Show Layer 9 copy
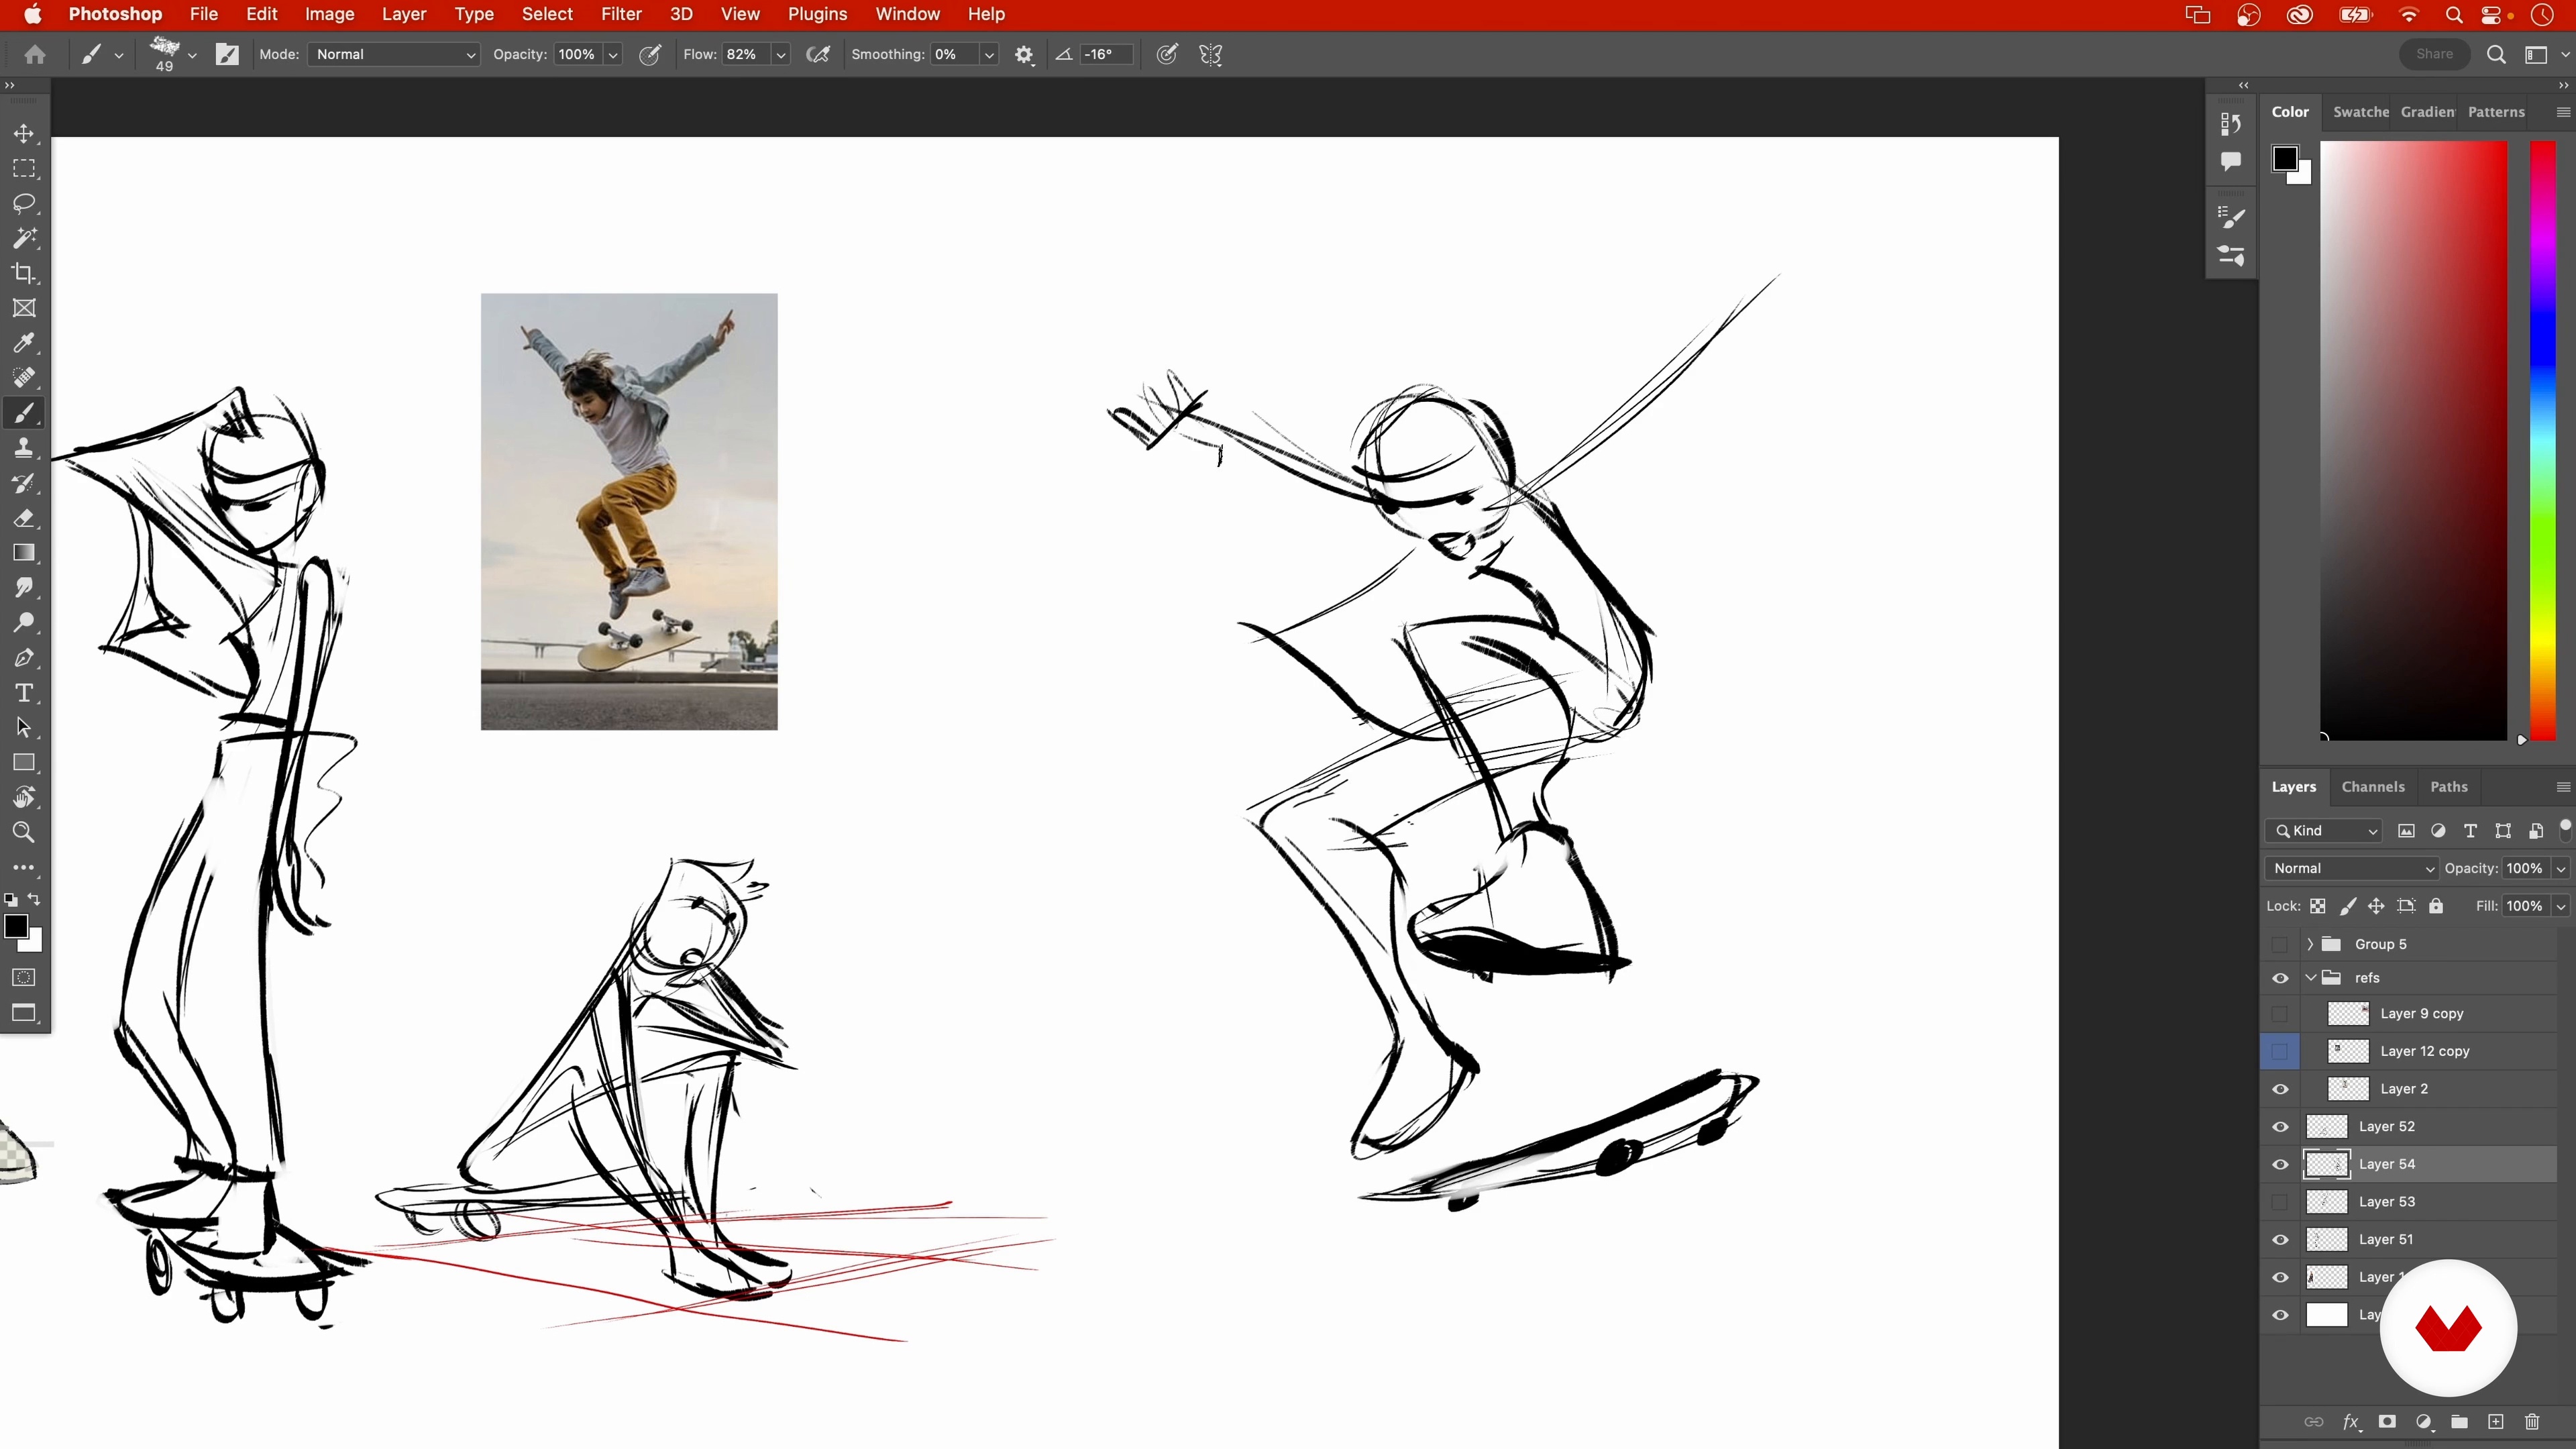Image resolution: width=2576 pixels, height=1449 pixels. 2280,1013
